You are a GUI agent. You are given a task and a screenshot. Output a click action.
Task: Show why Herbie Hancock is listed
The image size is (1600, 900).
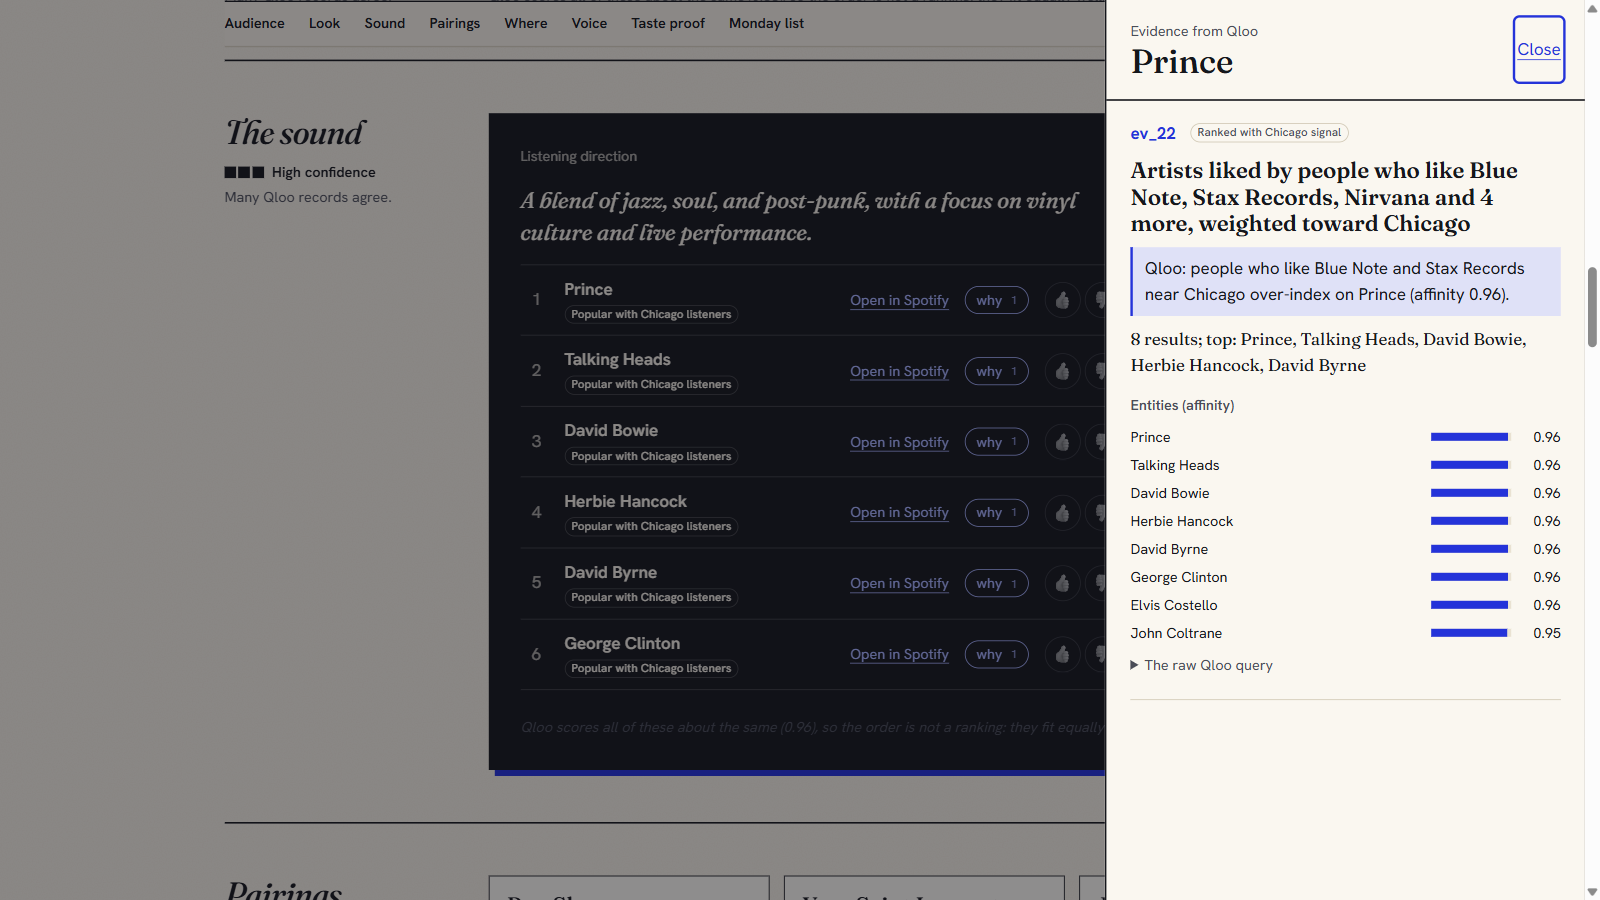coord(996,512)
